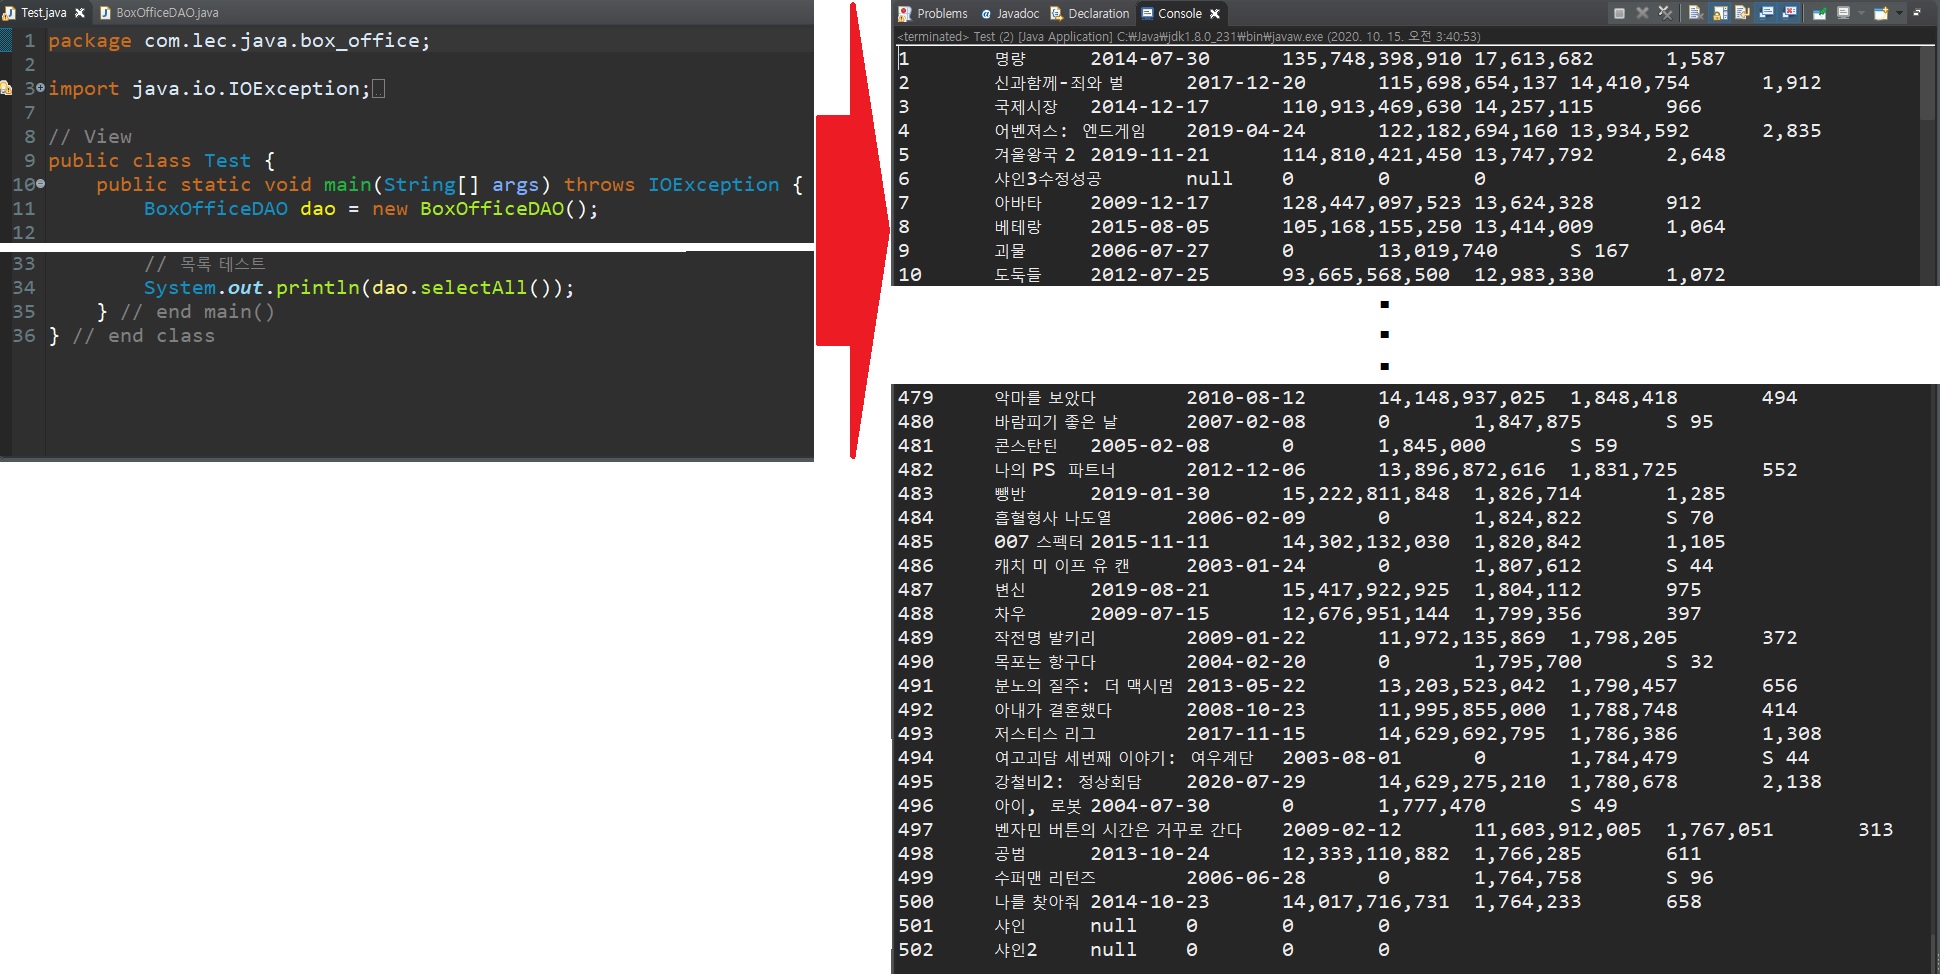Click the console vertical scrollbar thumb
This screenshot has height=974, width=1940.
1929,84
